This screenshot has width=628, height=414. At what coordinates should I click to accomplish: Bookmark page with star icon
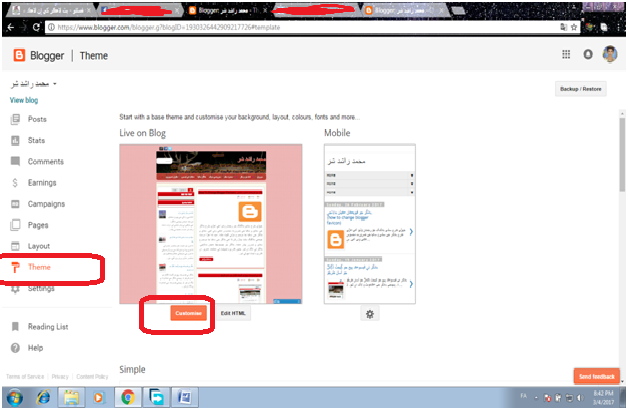pos(574,27)
